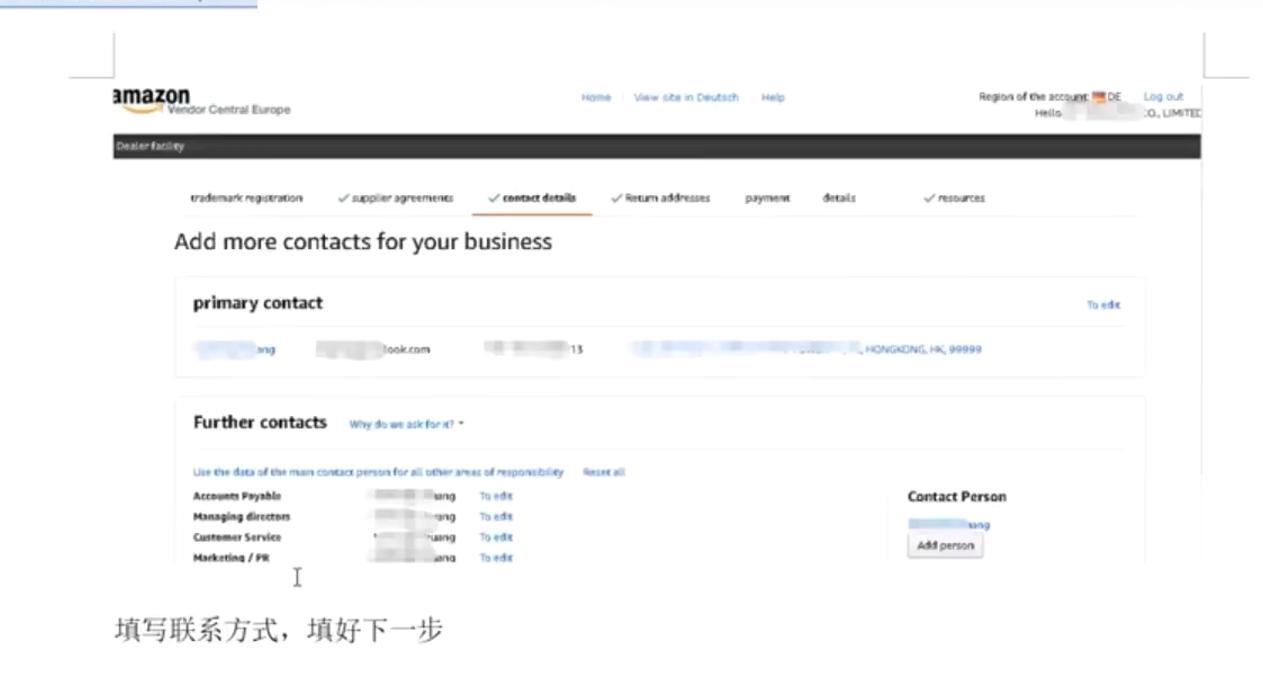Open the Help page
The image size is (1263, 673).
click(x=772, y=97)
